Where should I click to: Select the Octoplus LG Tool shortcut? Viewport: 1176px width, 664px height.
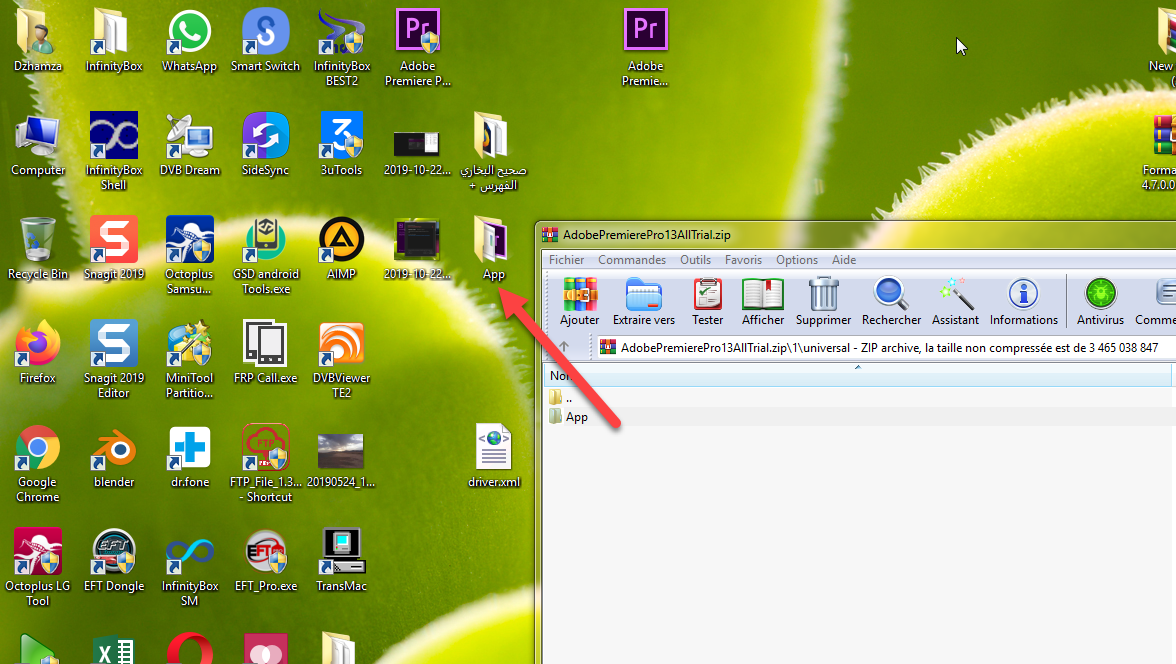coord(38,566)
